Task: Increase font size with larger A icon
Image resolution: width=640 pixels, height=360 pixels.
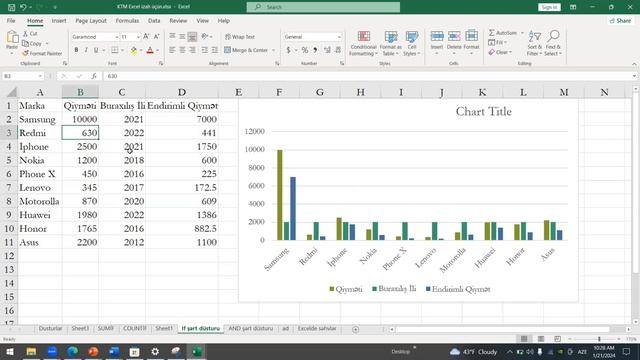Action: tap(146, 37)
